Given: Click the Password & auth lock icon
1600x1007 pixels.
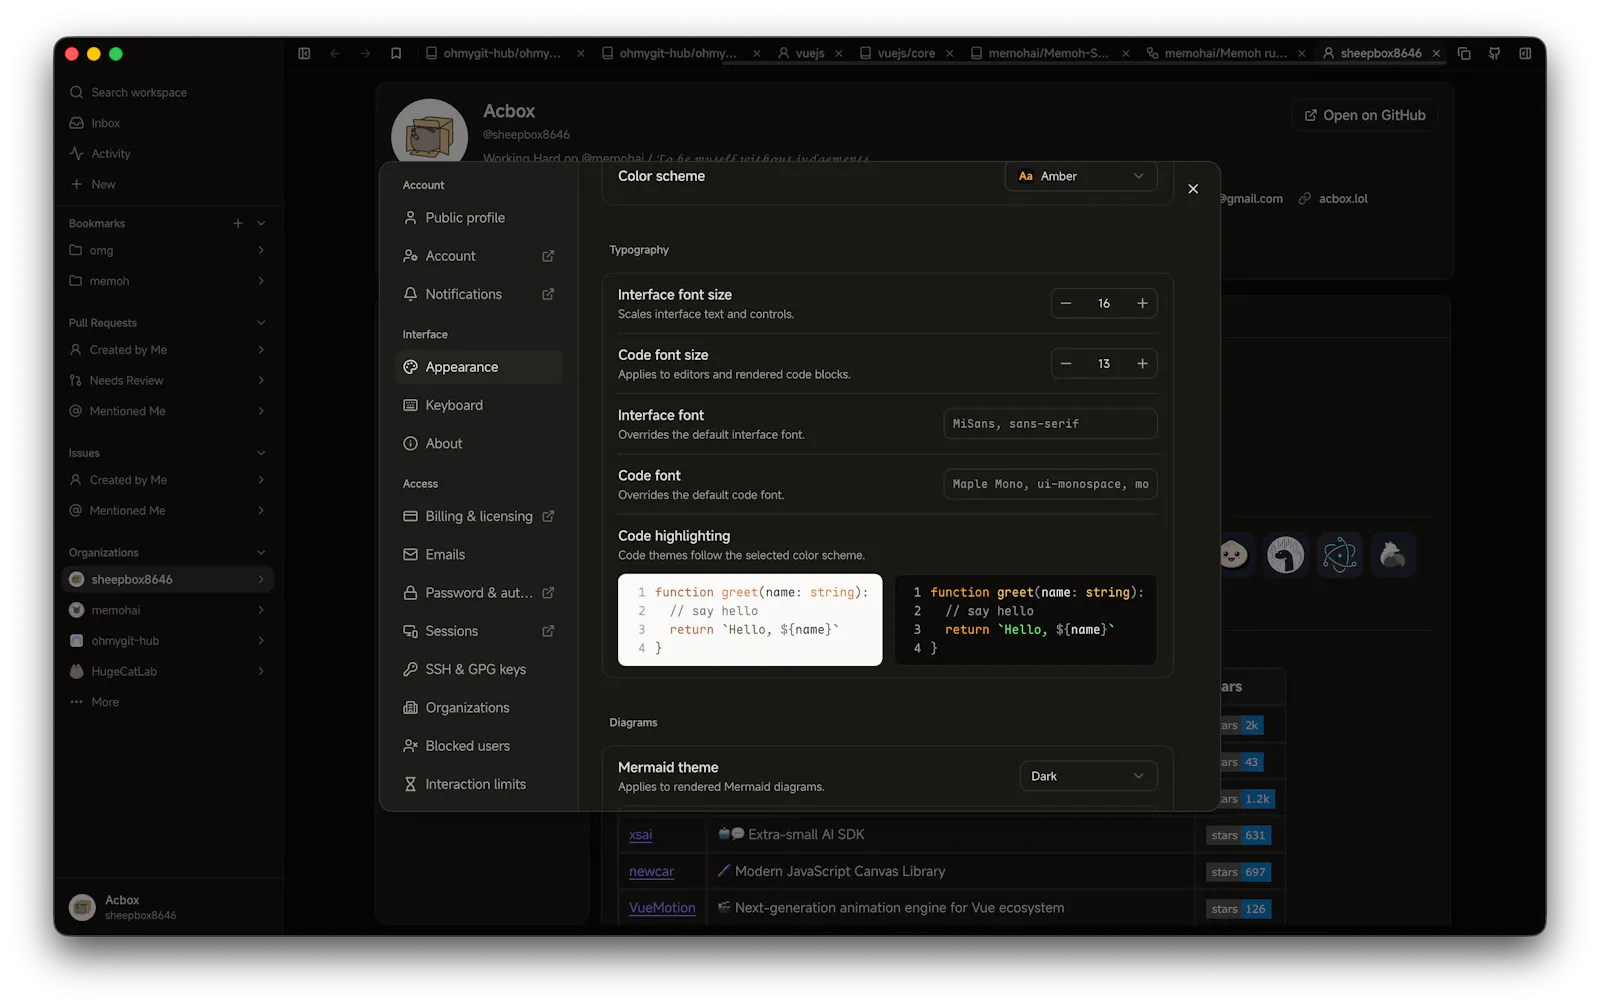Looking at the screenshot, I should click(x=410, y=593).
